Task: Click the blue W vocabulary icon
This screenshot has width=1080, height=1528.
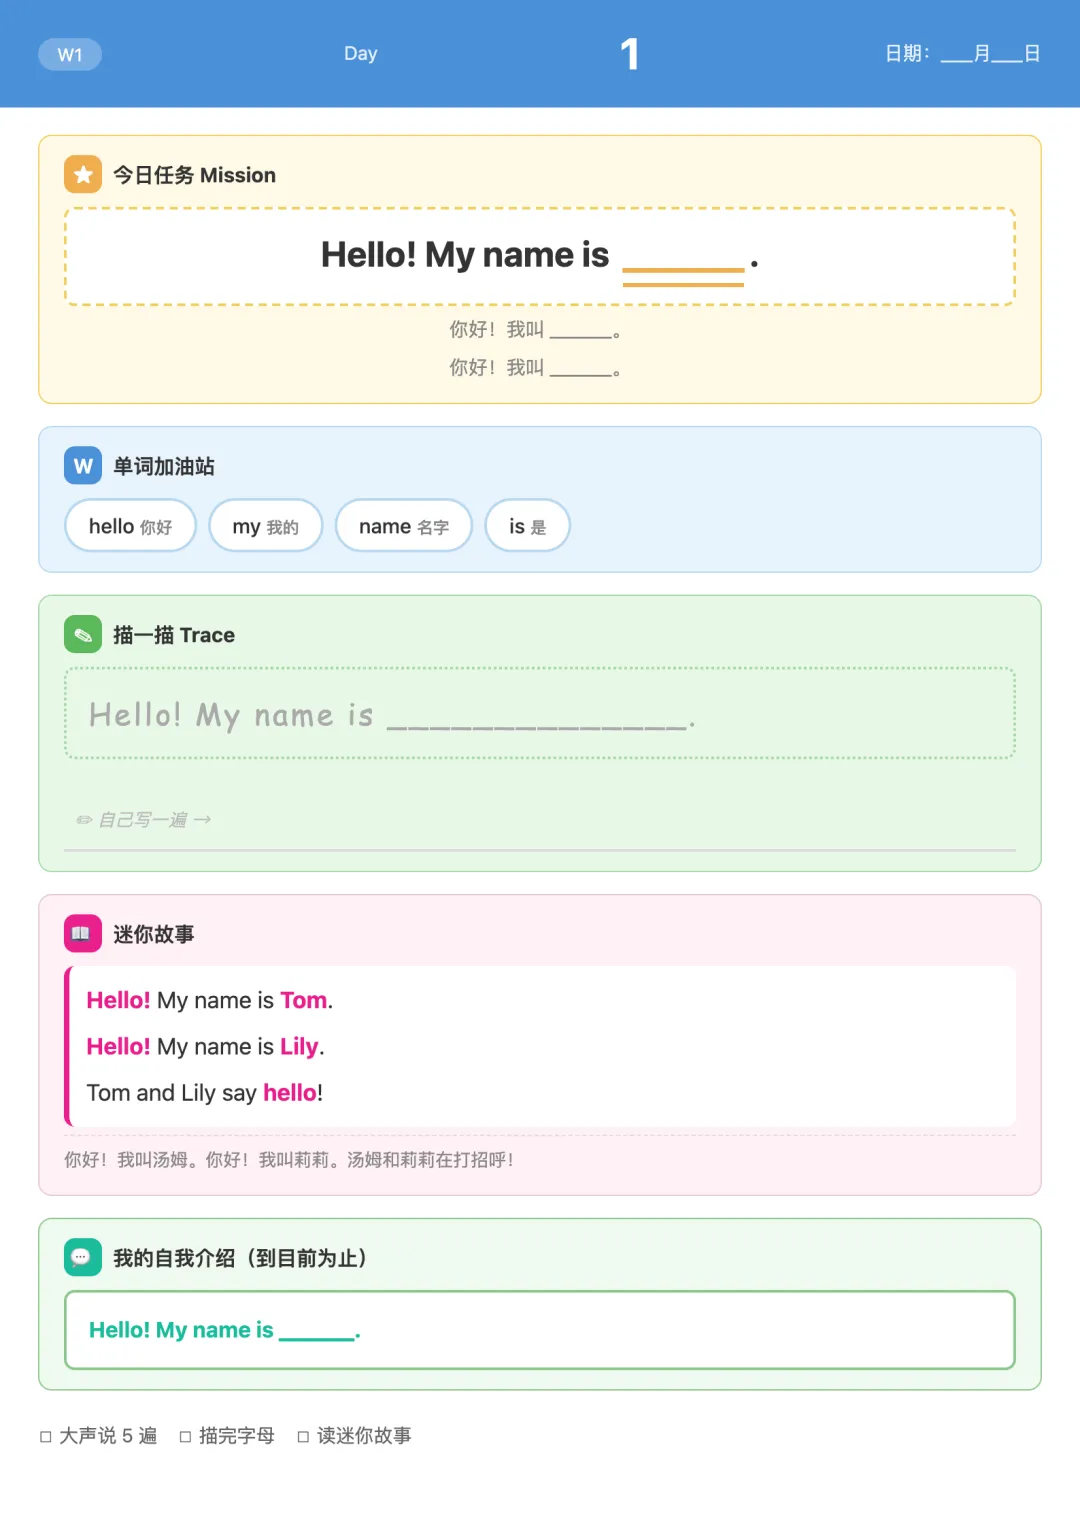Action: pos(83,465)
